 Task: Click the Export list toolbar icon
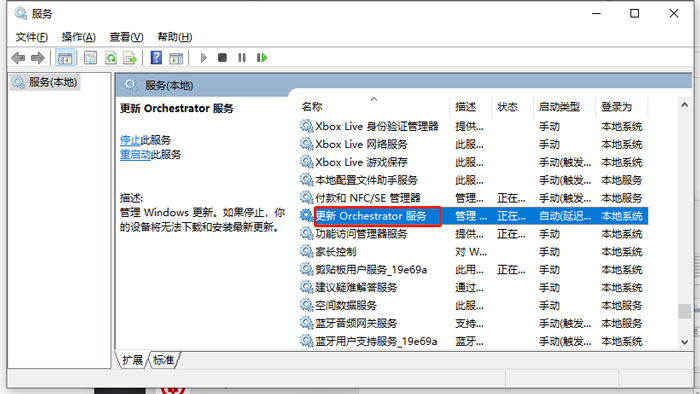130,58
